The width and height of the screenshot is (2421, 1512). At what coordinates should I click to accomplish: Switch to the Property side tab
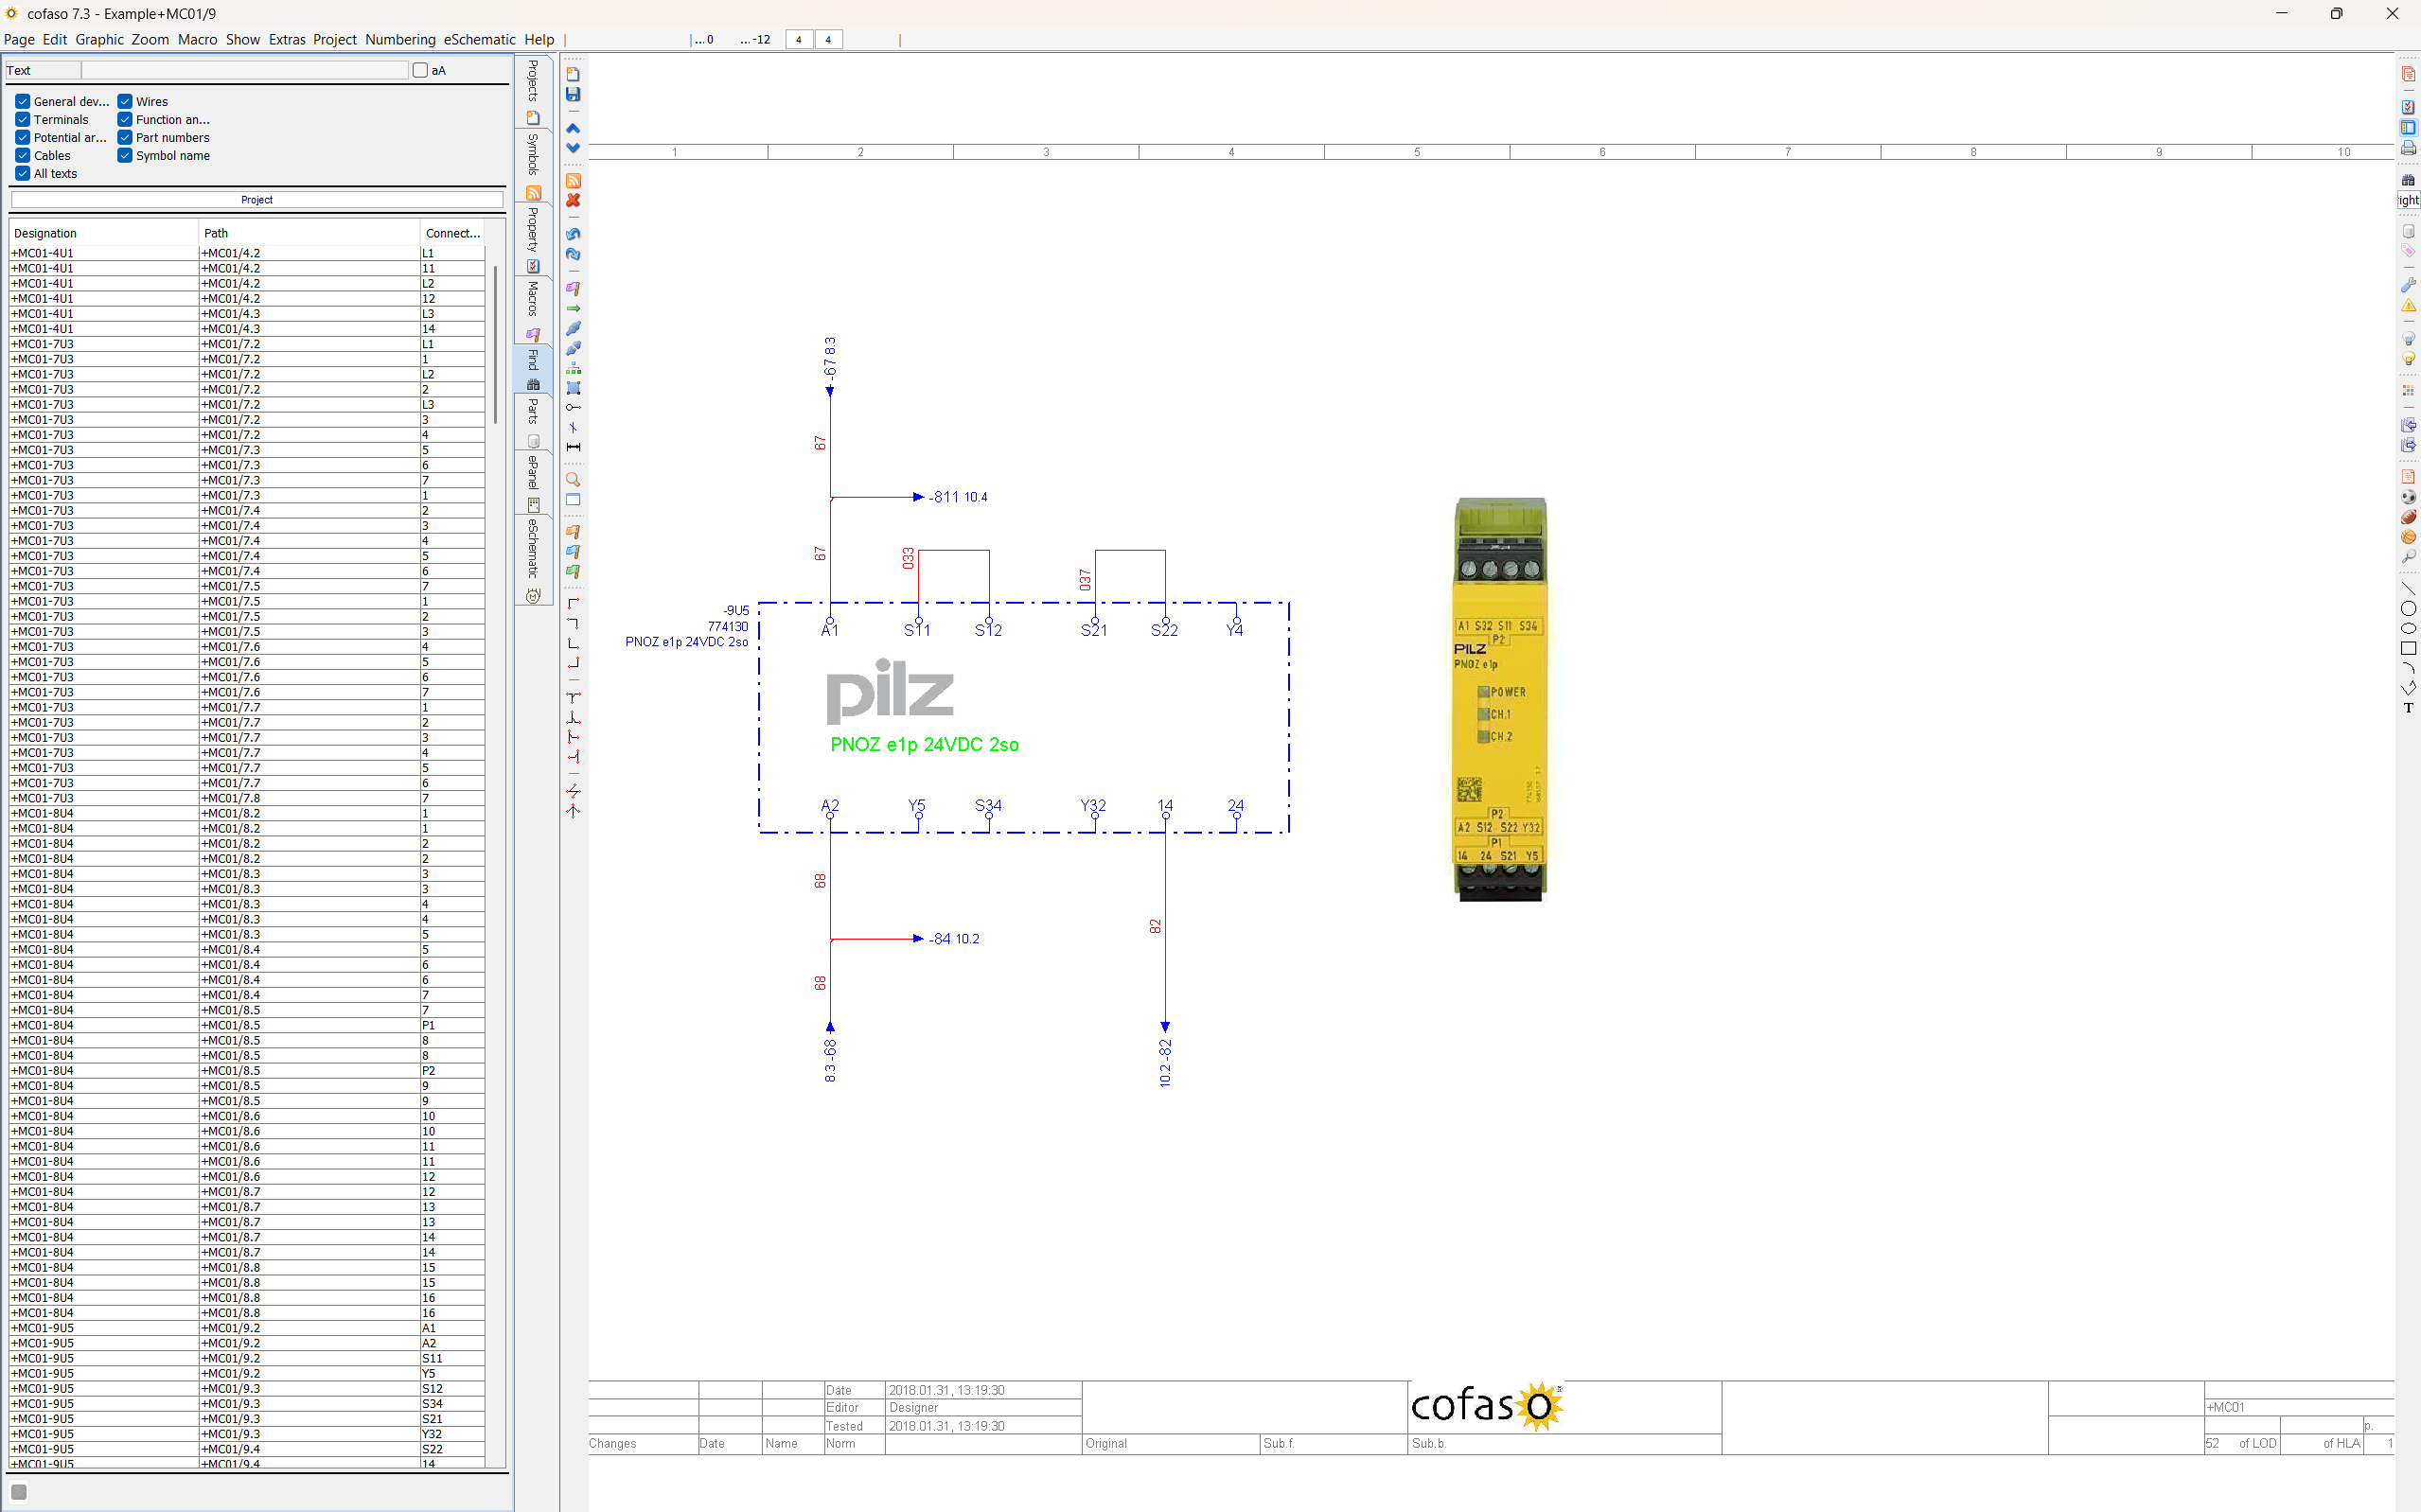533,240
